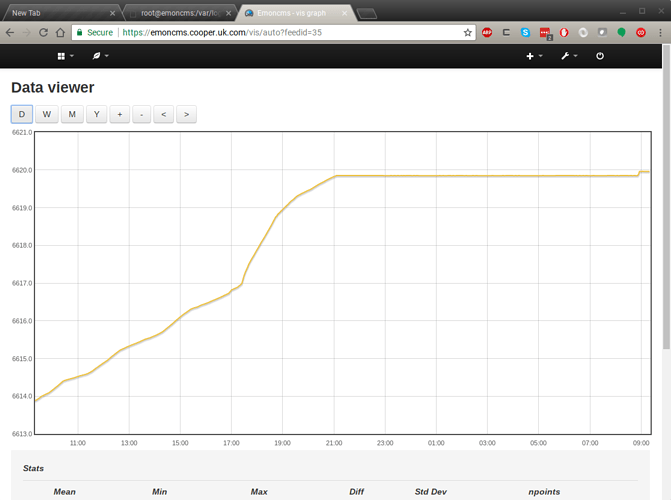This screenshot has width=671, height=500.
Task: Open the emoncms leaf menu dropdown
Action: click(101, 56)
